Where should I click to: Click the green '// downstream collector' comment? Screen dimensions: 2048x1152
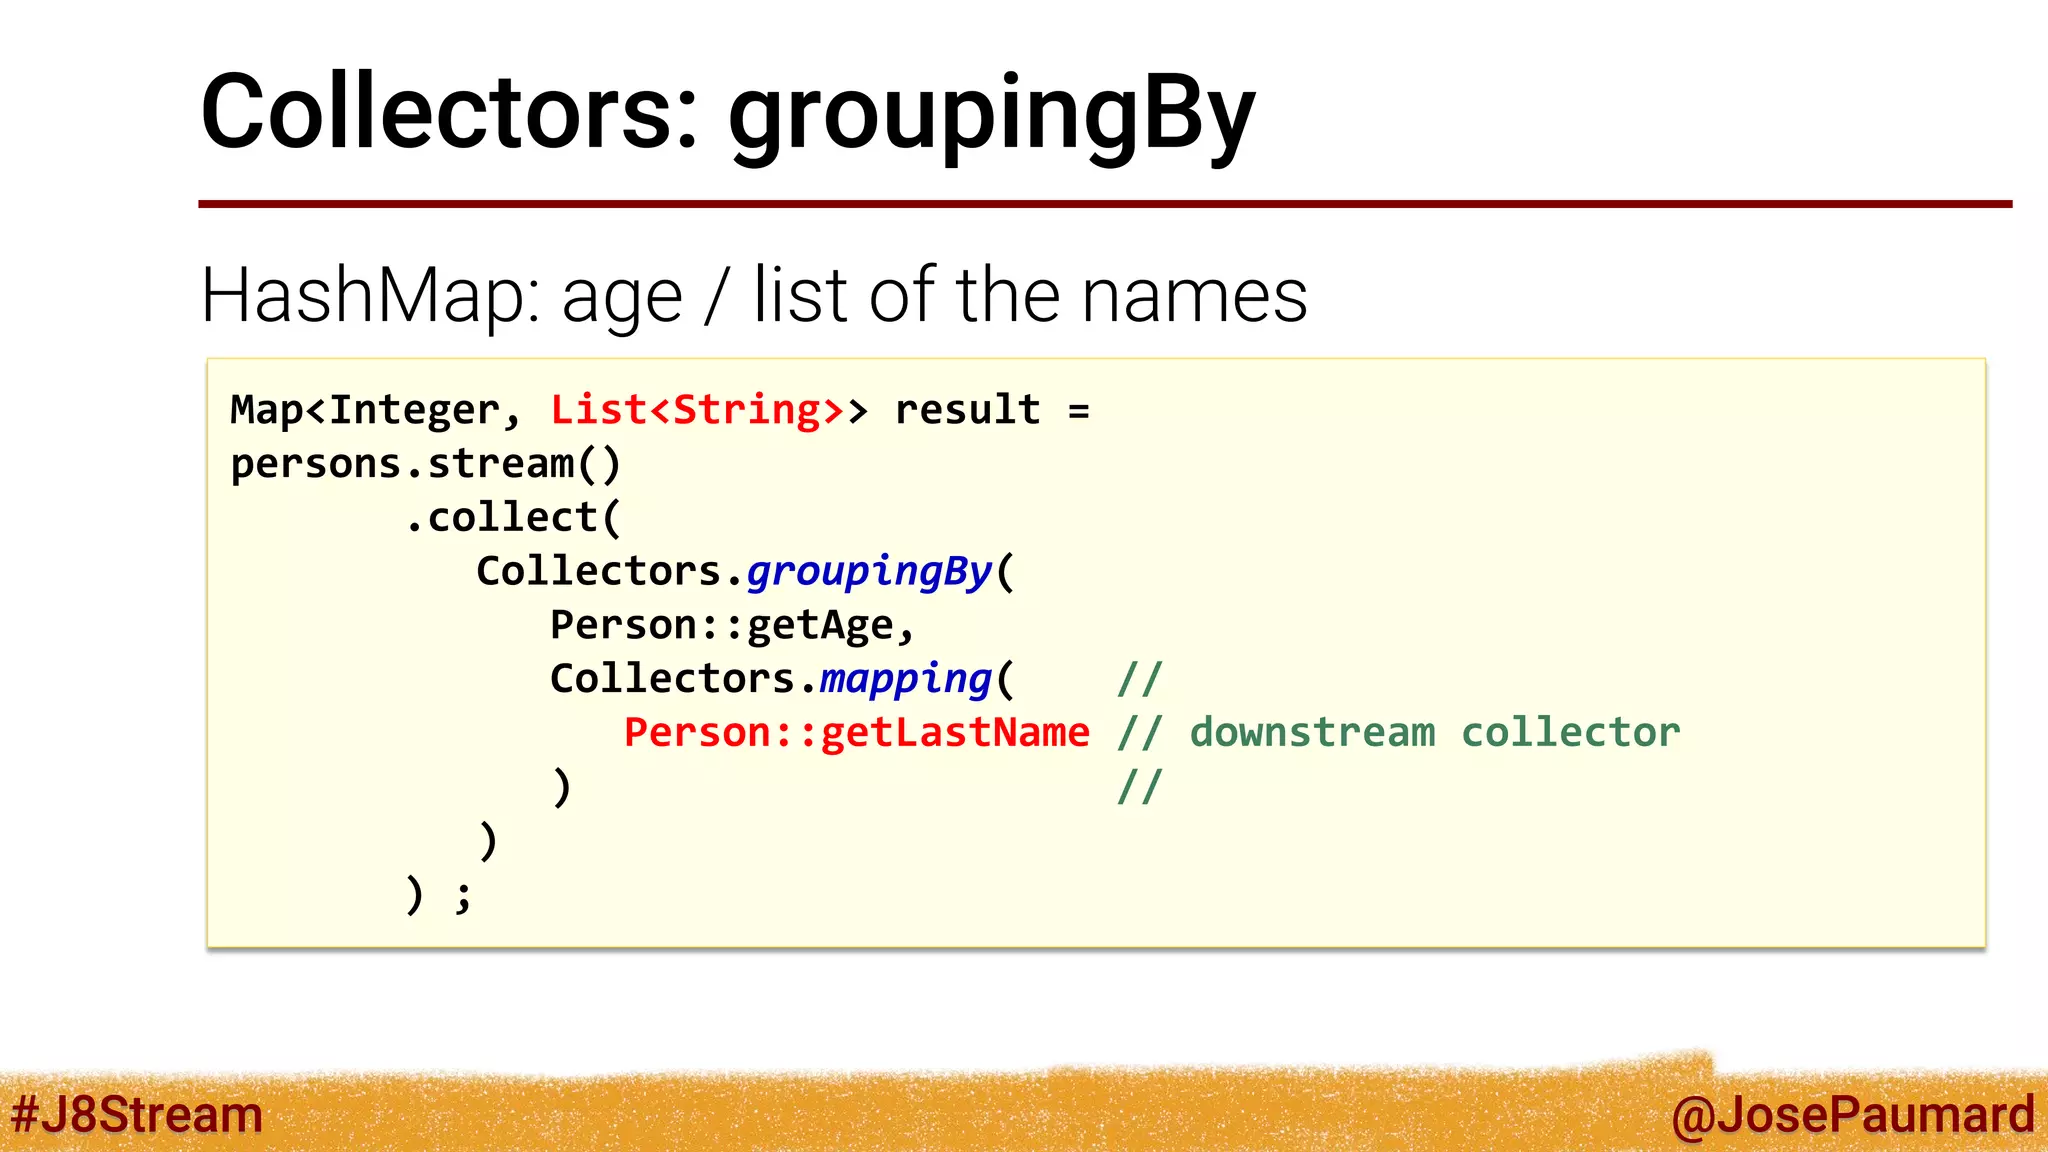pyautogui.click(x=1399, y=733)
